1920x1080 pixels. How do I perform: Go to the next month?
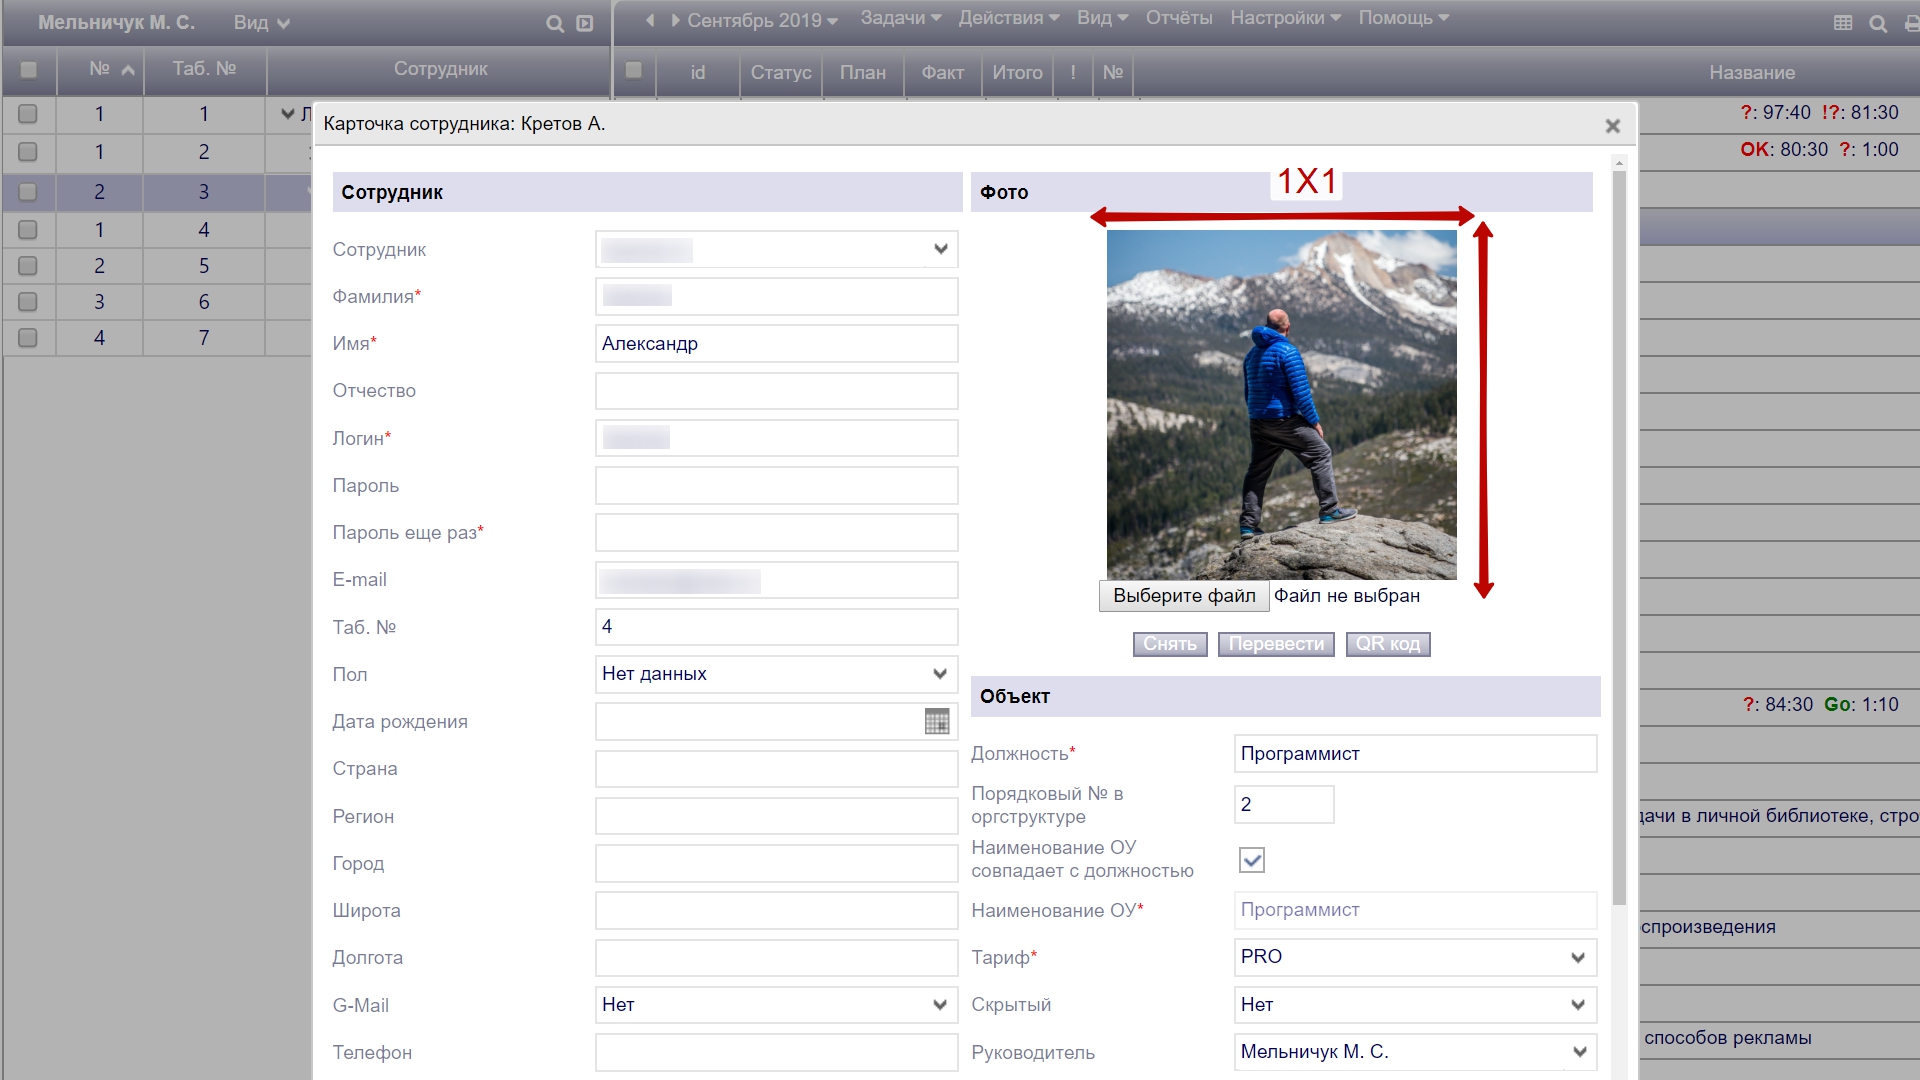675,20
